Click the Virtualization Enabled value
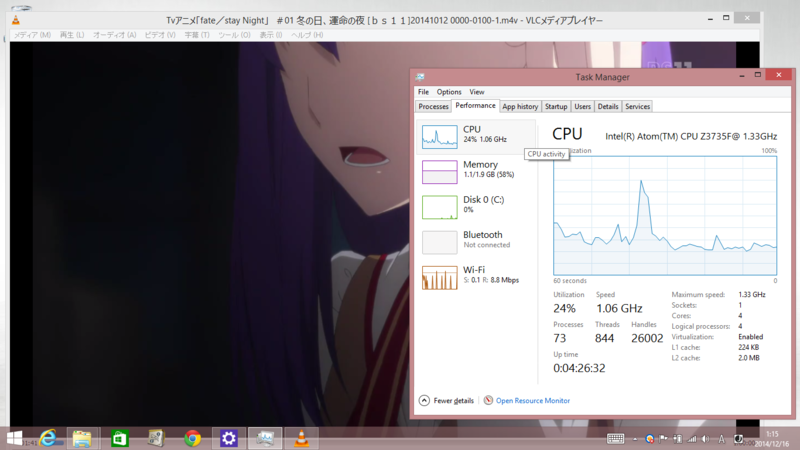This screenshot has height=450, width=800. pos(751,337)
